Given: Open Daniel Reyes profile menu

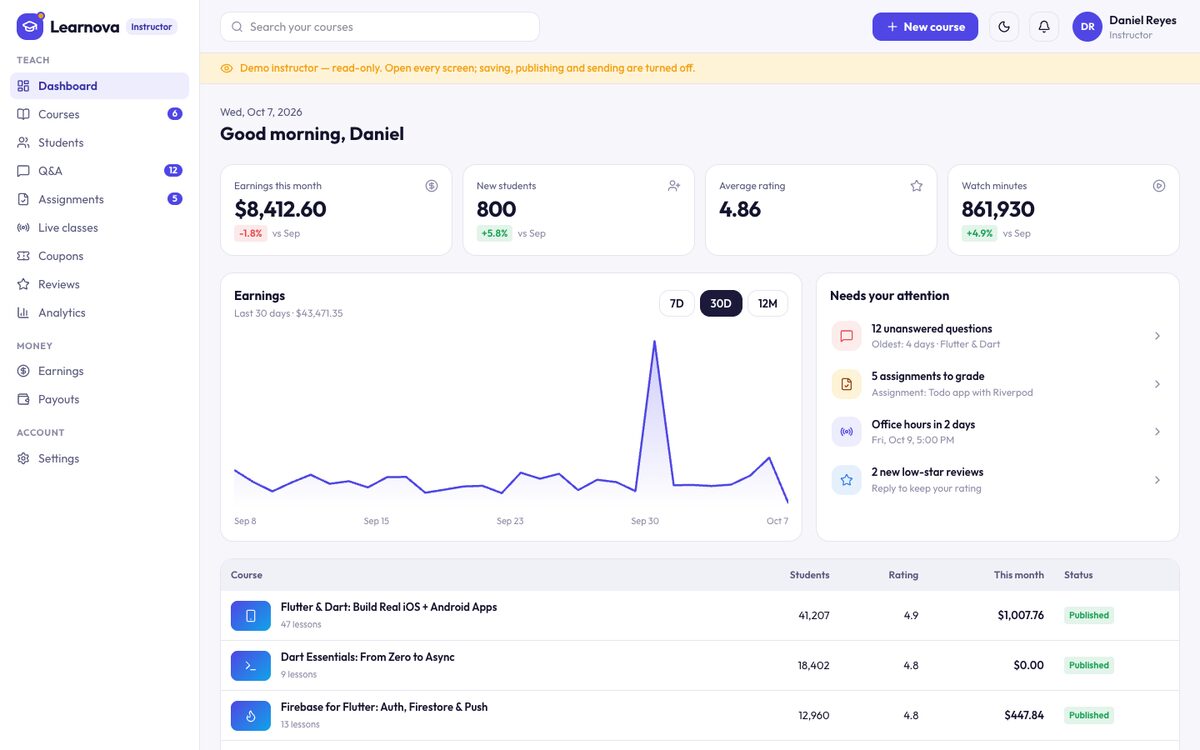Looking at the screenshot, I should click(1125, 27).
